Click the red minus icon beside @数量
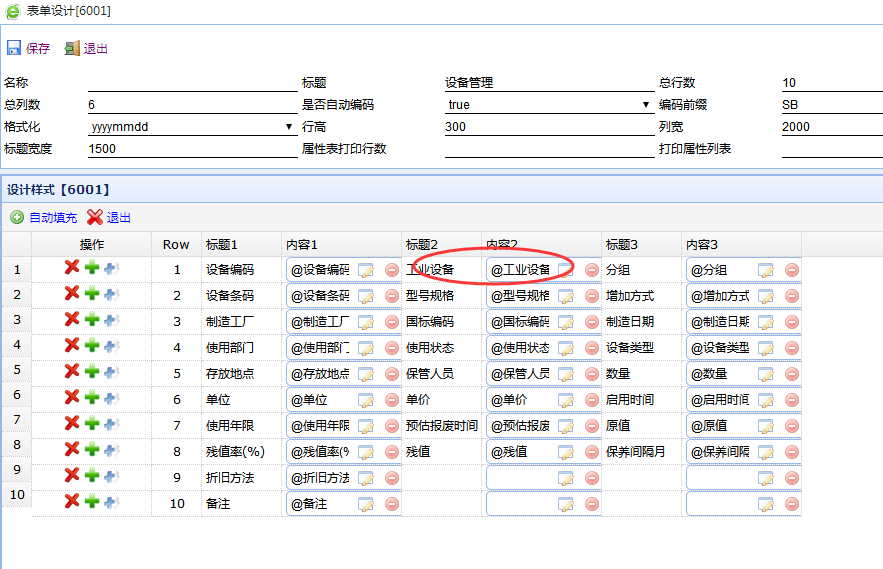This screenshot has width=883, height=569. pyautogui.click(x=792, y=374)
